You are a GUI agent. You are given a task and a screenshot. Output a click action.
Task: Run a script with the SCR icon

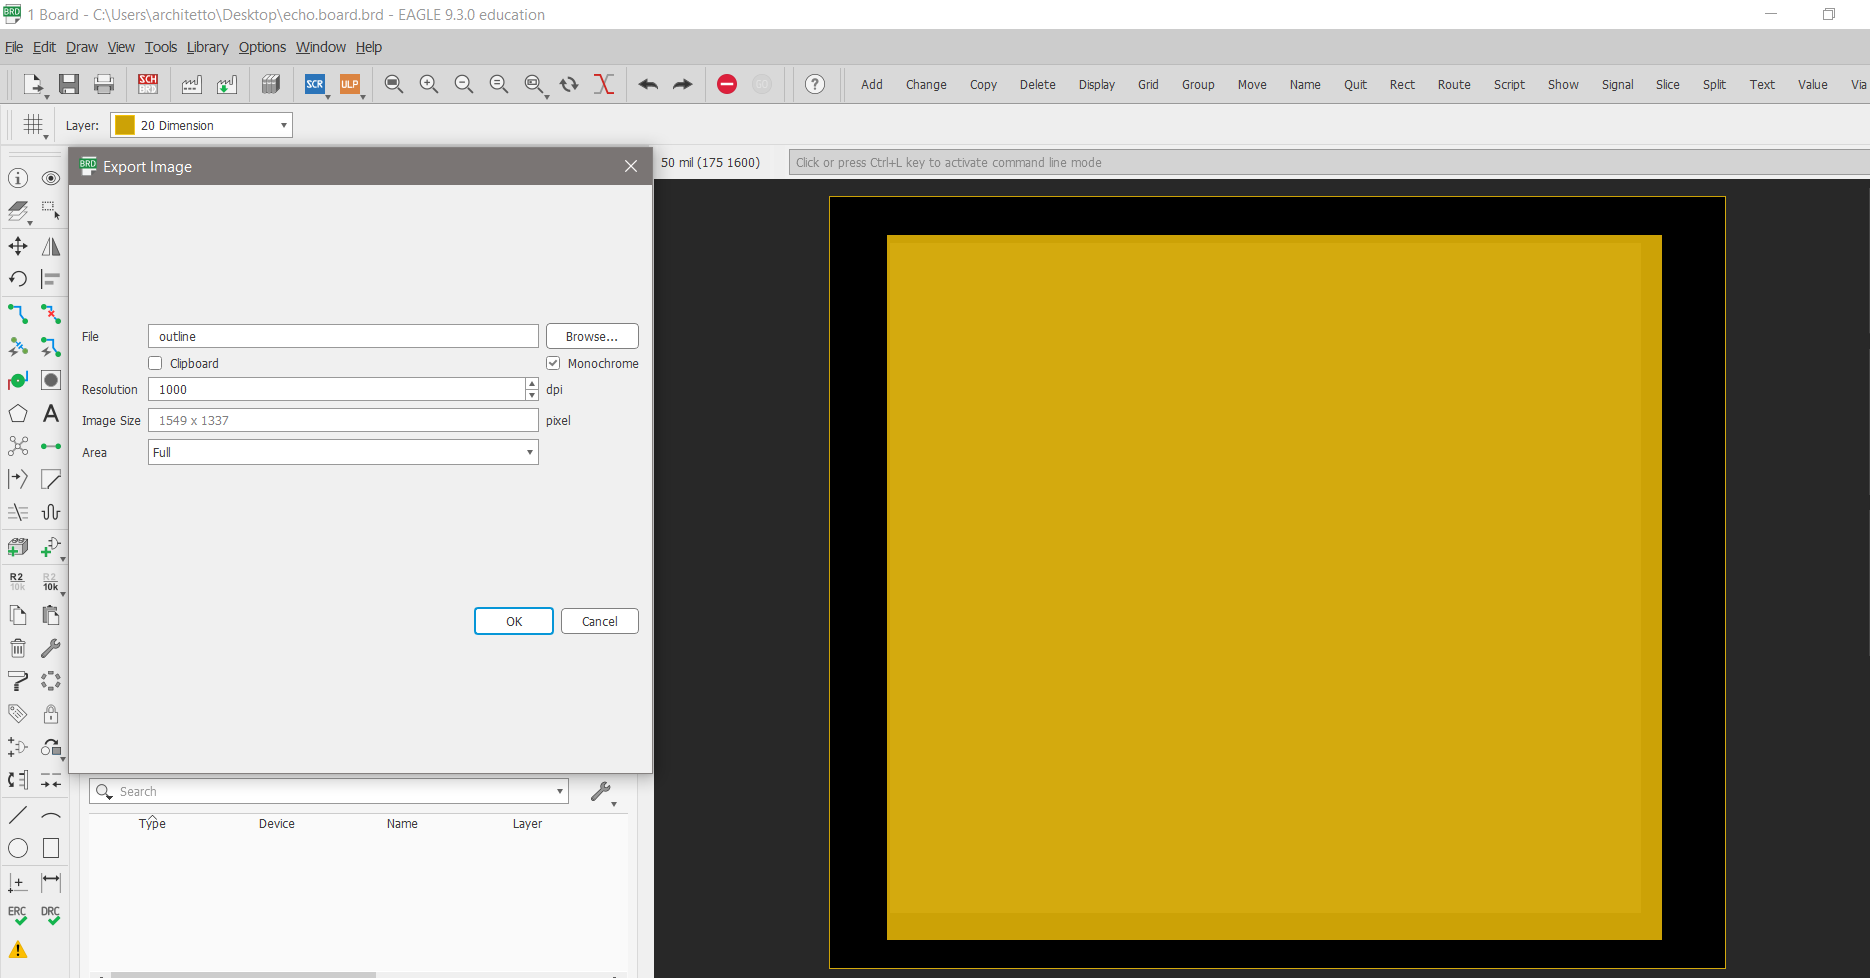314,84
